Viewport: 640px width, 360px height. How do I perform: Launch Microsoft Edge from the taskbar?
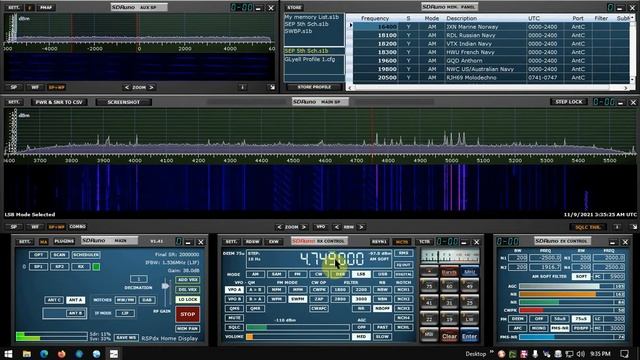point(44,354)
